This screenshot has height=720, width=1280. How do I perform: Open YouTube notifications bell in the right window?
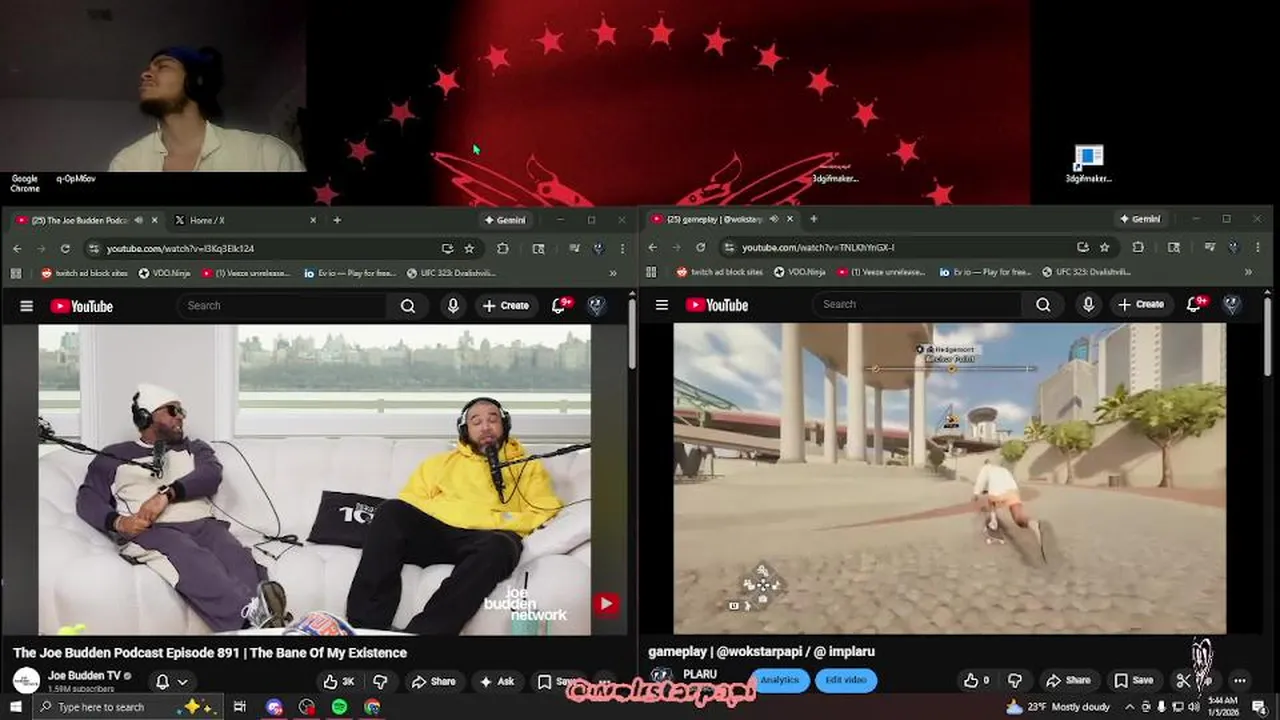[x=1195, y=305]
